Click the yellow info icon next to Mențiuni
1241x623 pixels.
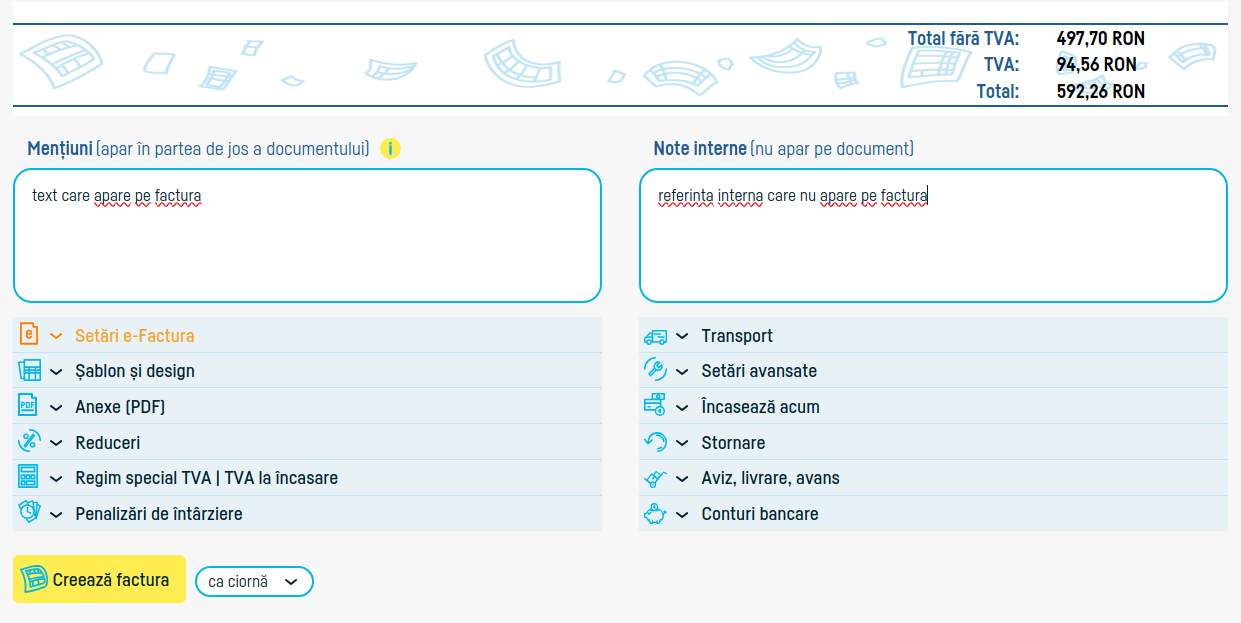click(x=390, y=149)
